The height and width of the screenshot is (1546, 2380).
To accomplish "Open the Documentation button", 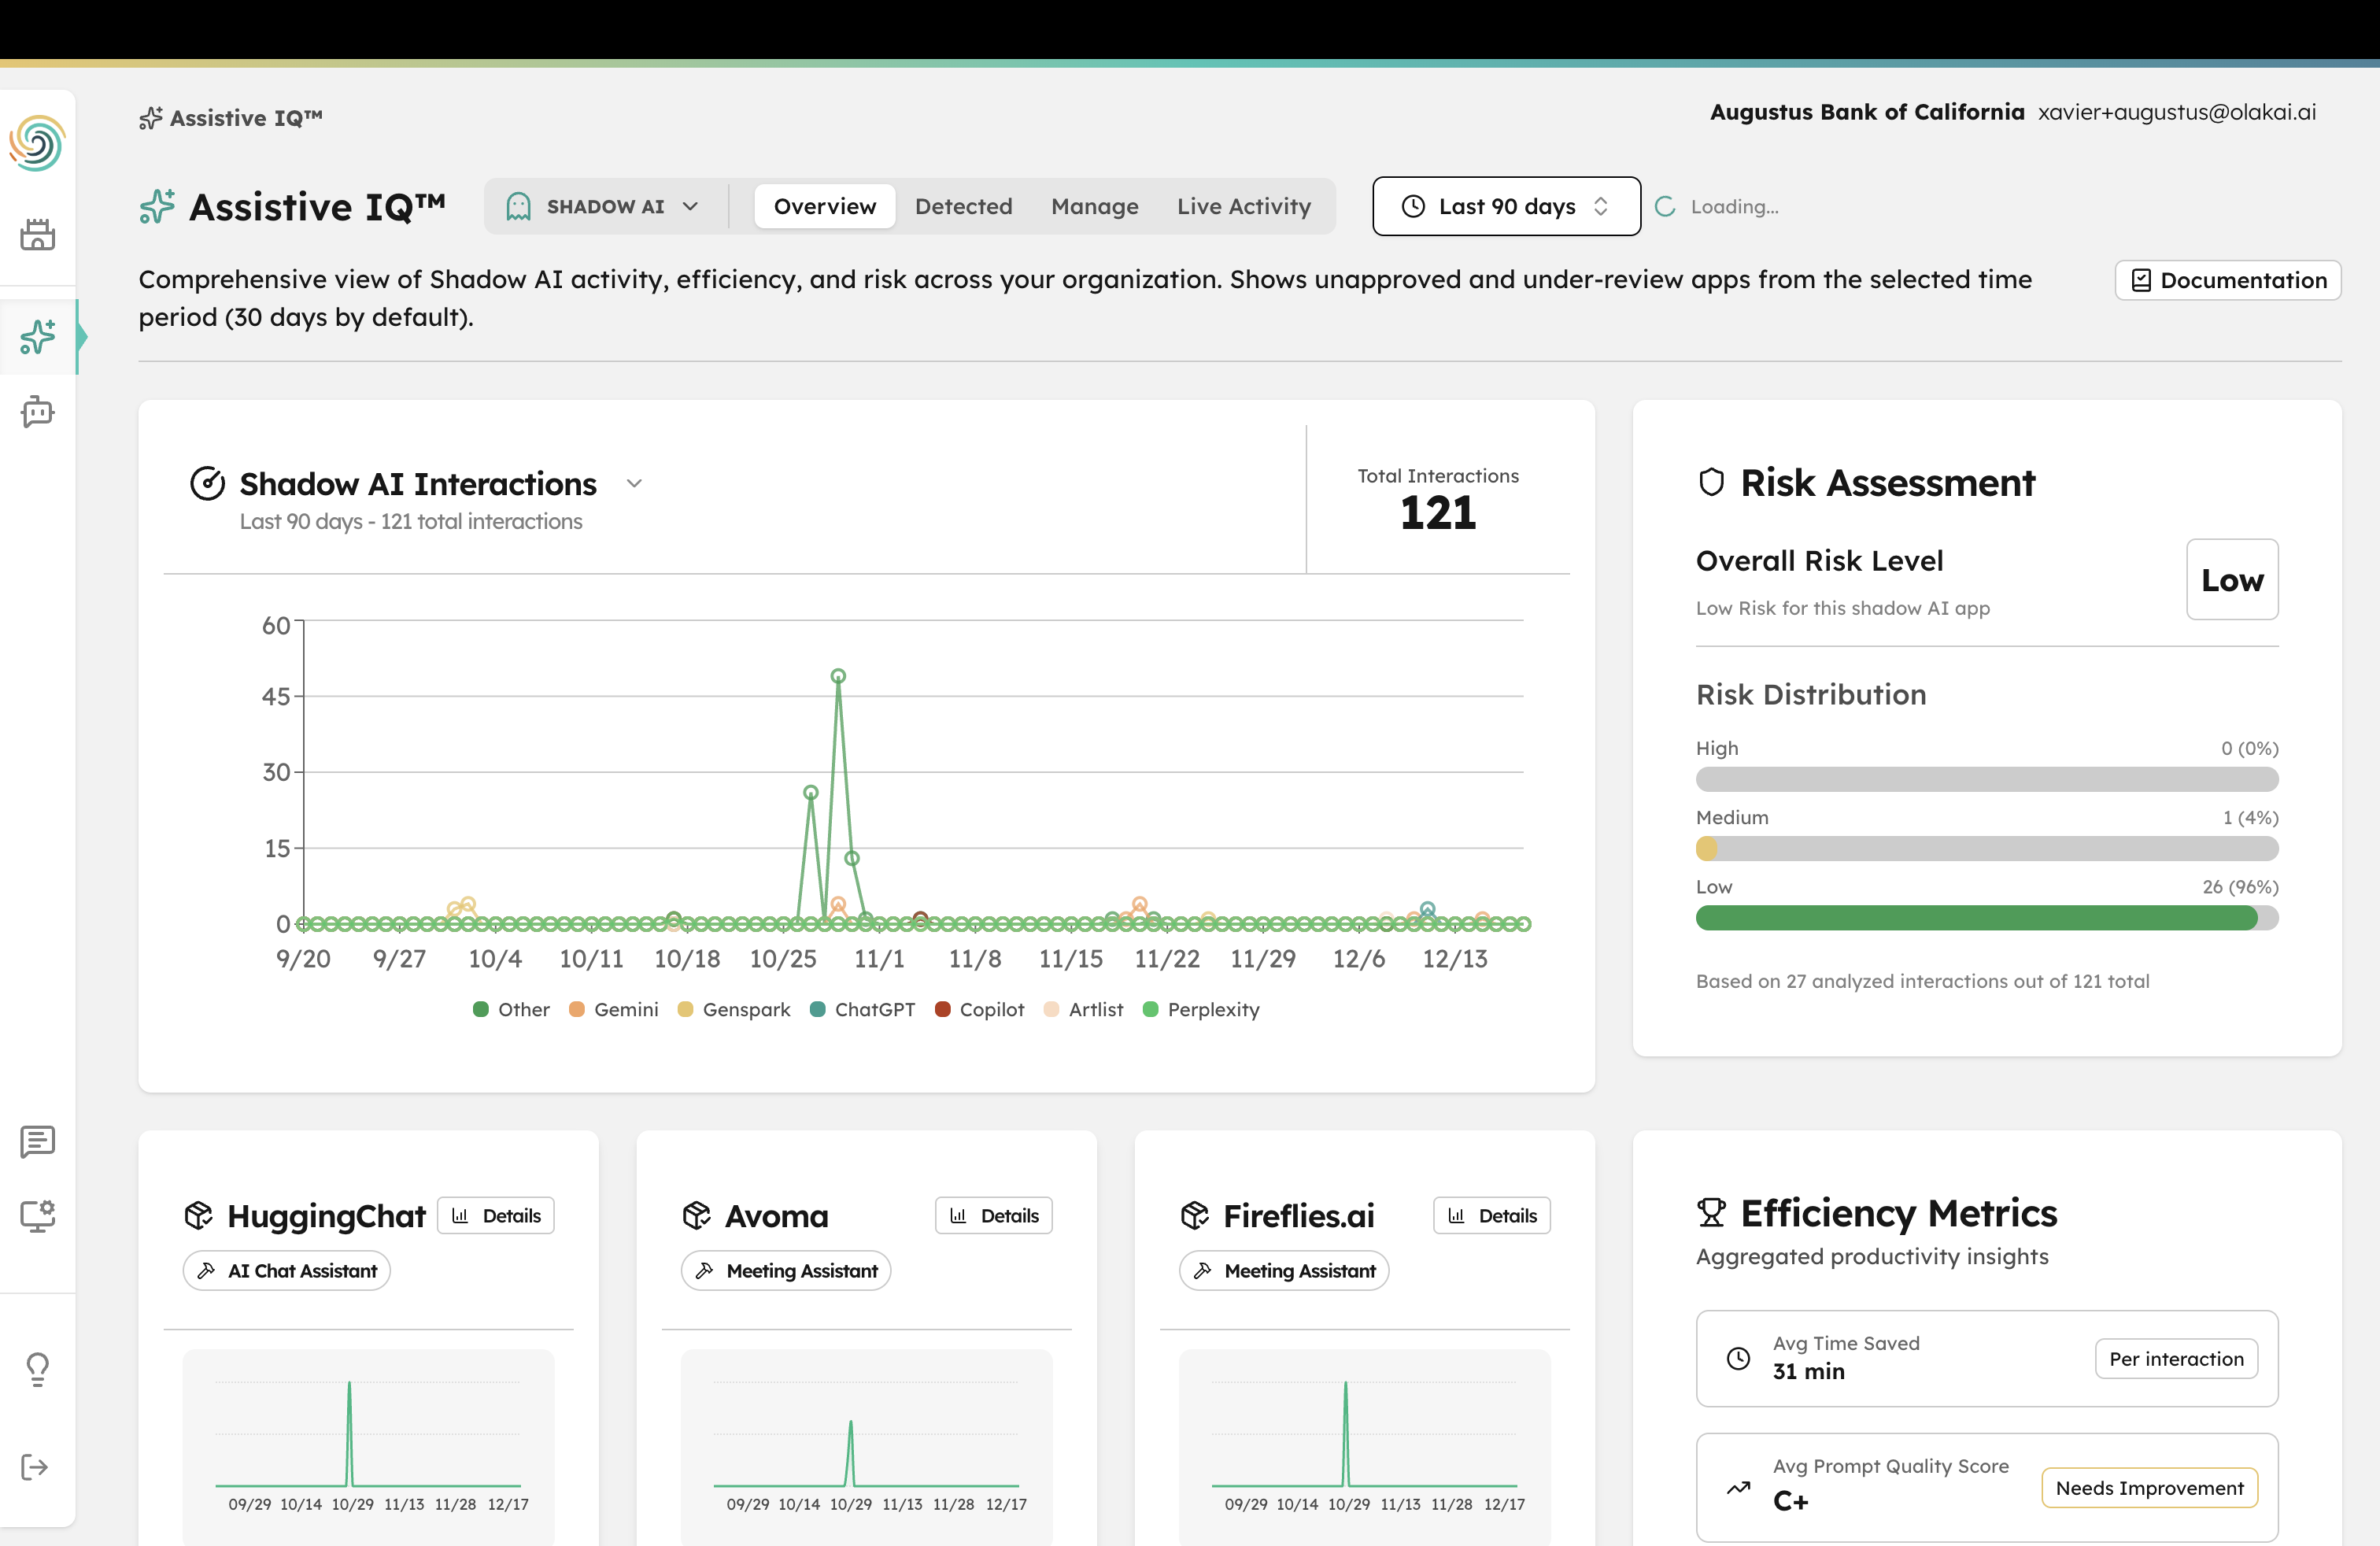I will point(2227,280).
